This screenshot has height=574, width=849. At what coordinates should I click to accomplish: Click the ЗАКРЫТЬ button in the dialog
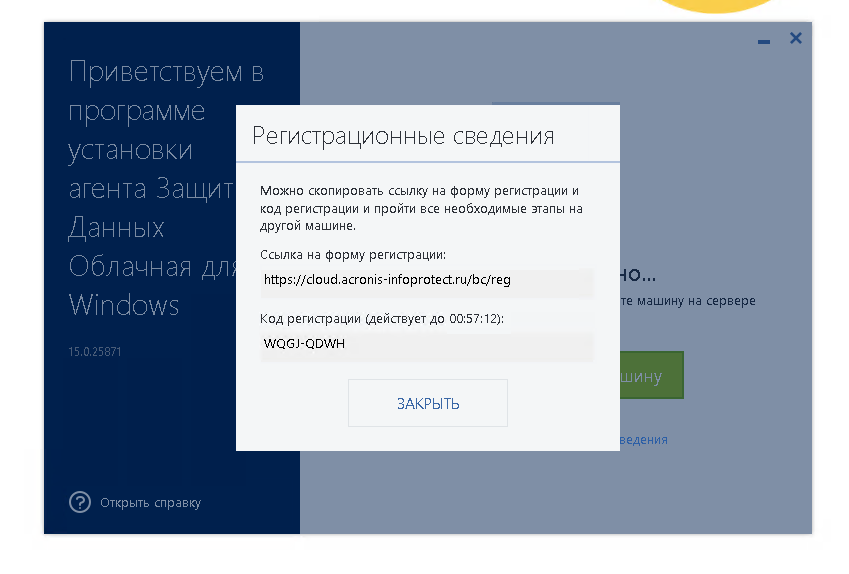[428, 403]
